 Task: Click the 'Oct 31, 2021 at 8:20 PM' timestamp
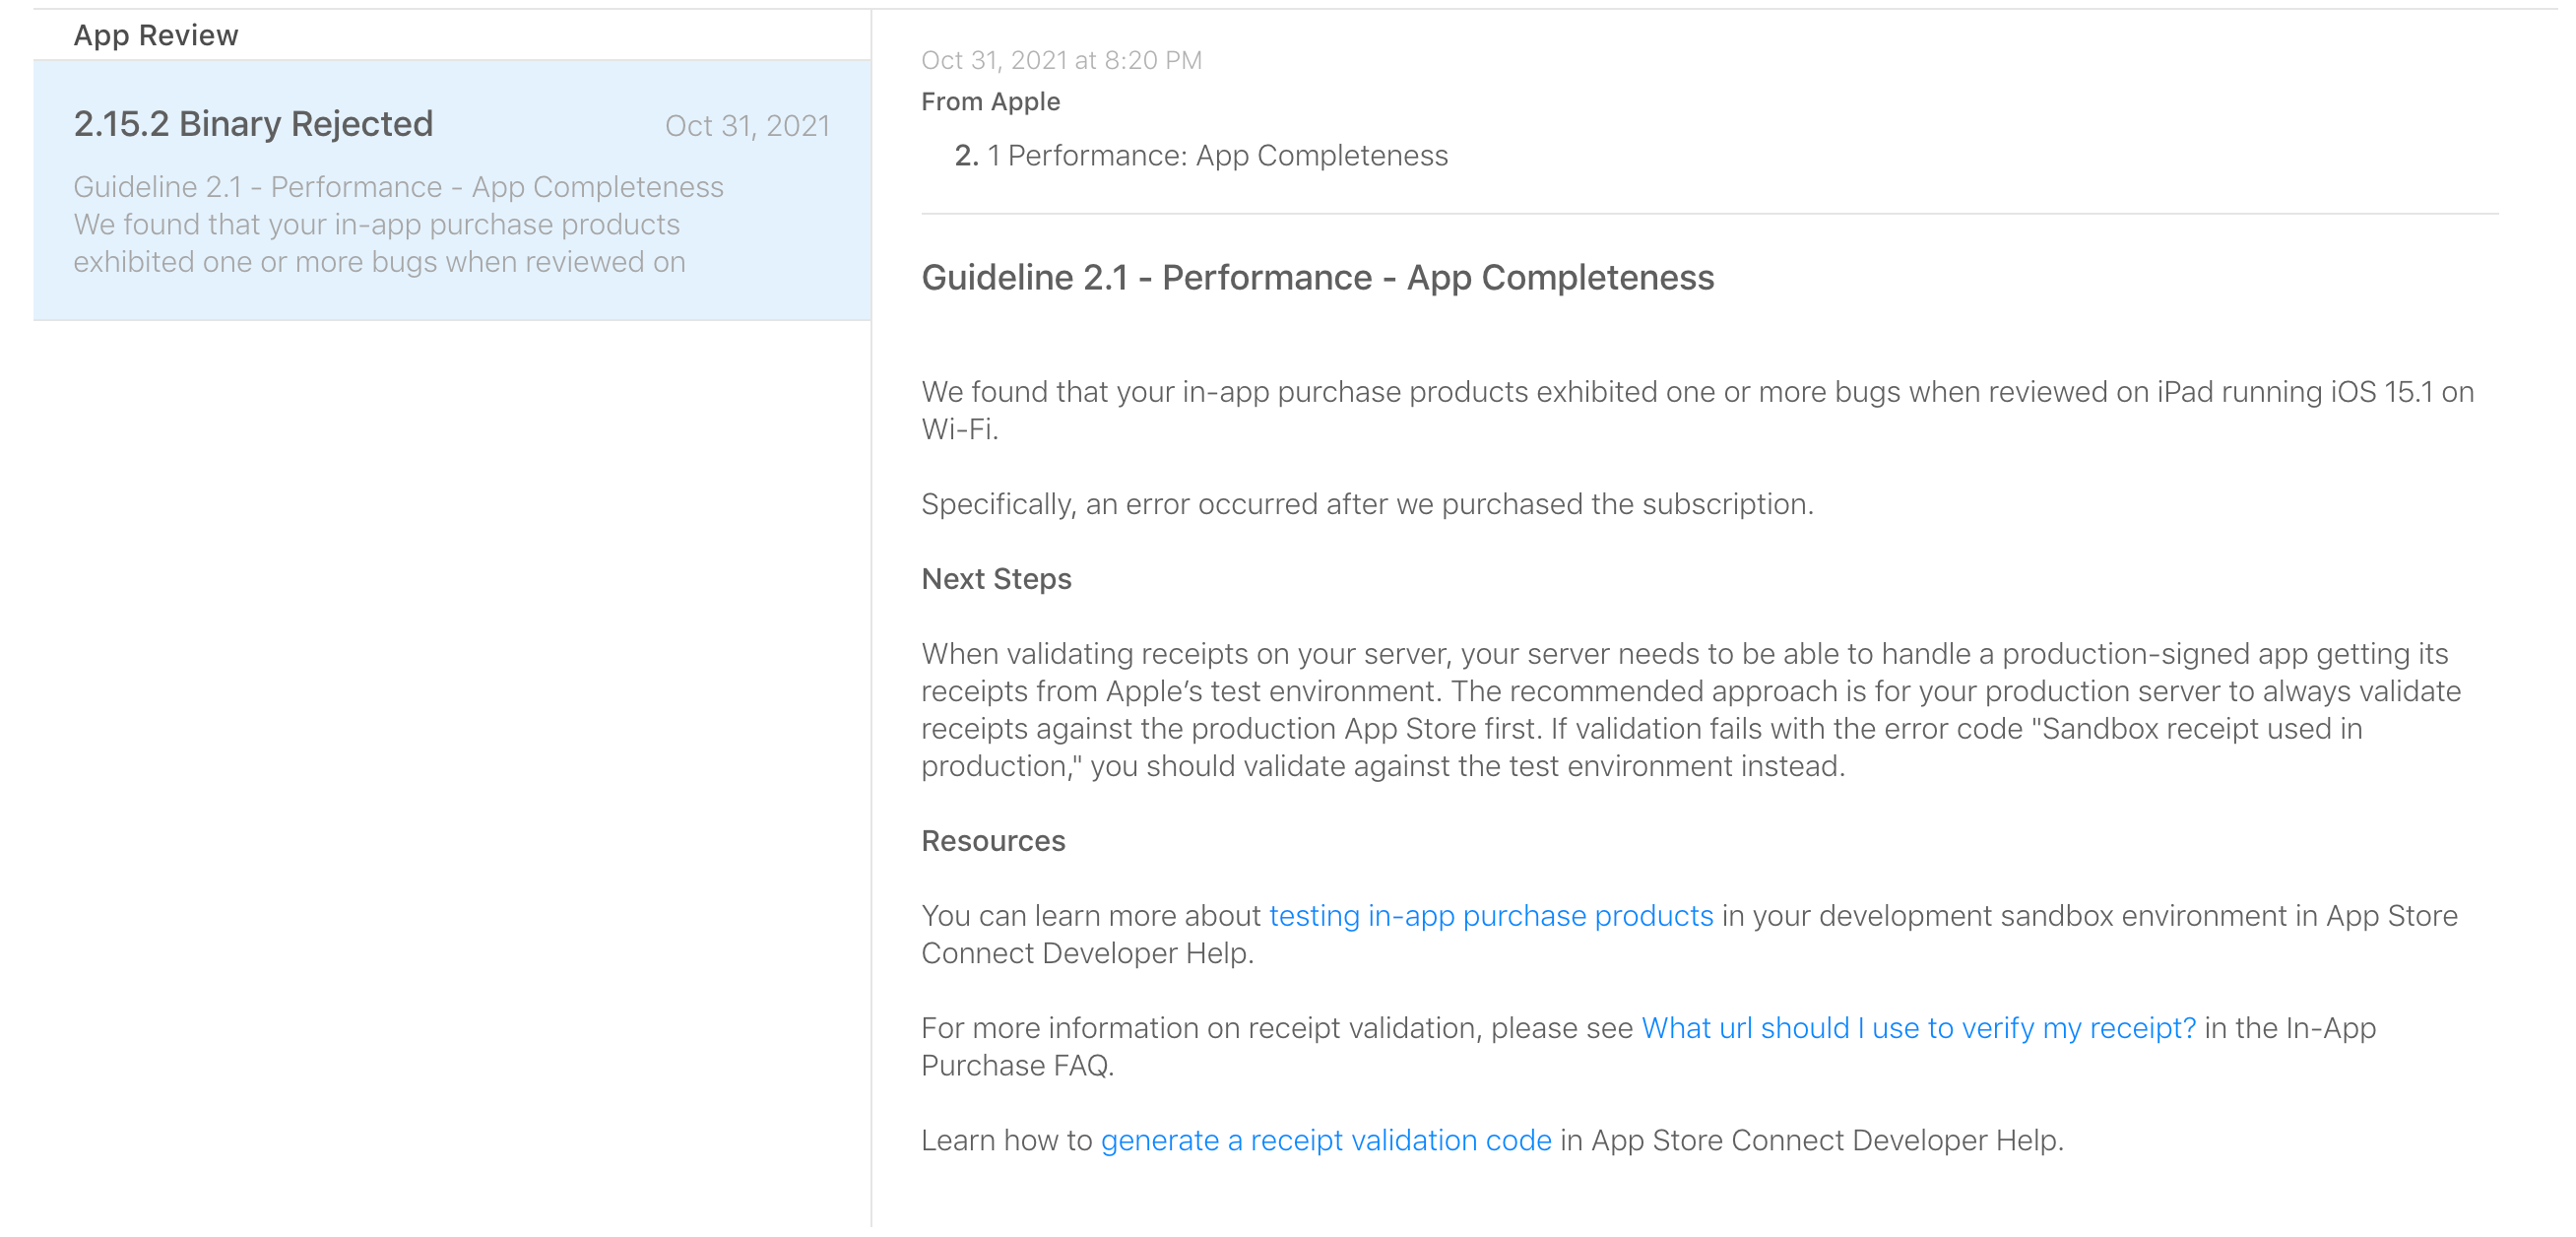[x=1061, y=60]
